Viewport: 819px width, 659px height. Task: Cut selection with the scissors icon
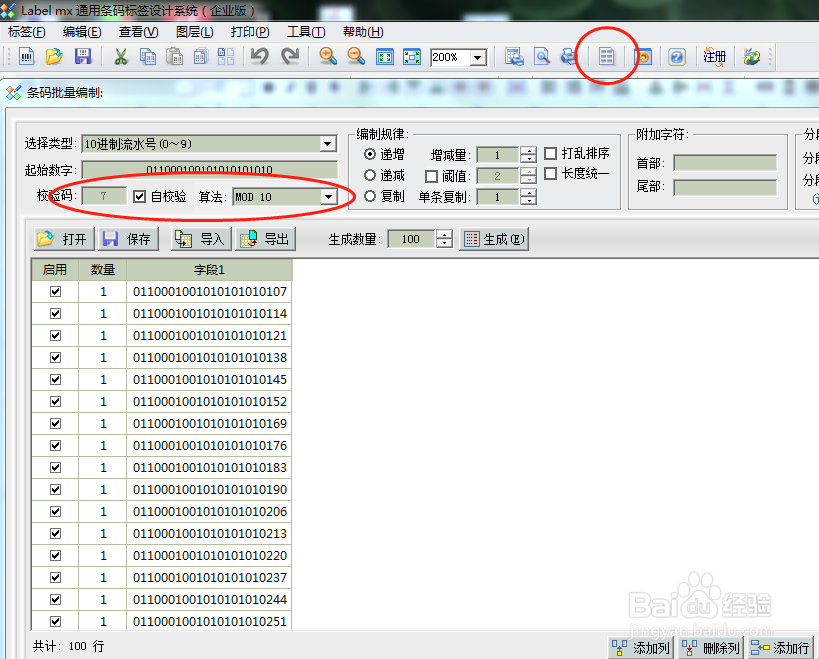point(121,56)
